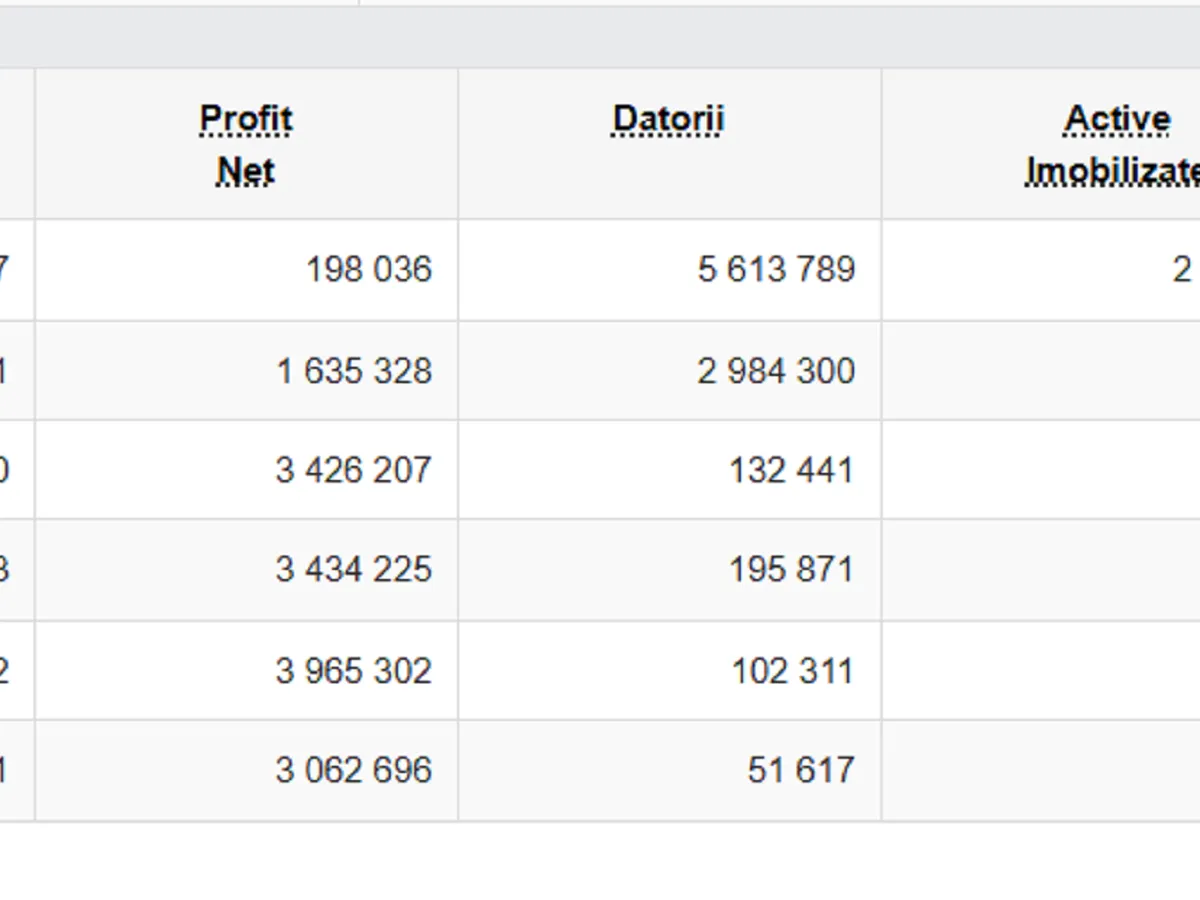Viewport: 1200px width, 900px height.
Task: Click the Datorii value 132 441
Action: point(791,470)
